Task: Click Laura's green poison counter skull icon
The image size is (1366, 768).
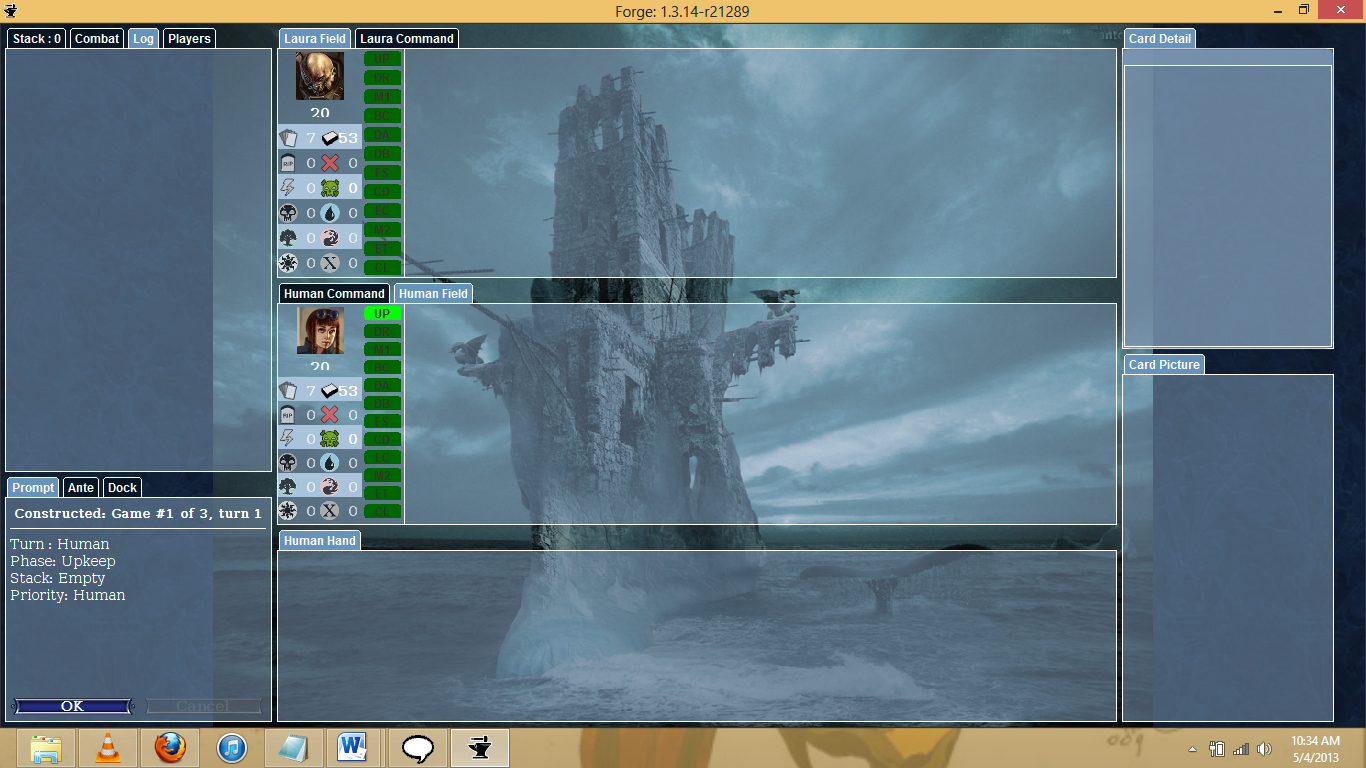Action: pos(330,188)
